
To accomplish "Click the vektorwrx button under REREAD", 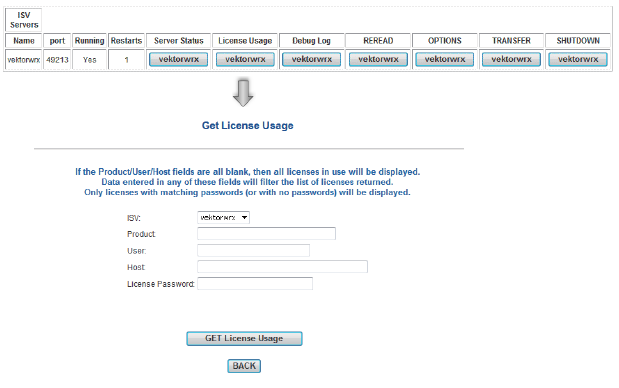I will pyautogui.click(x=378, y=60).
